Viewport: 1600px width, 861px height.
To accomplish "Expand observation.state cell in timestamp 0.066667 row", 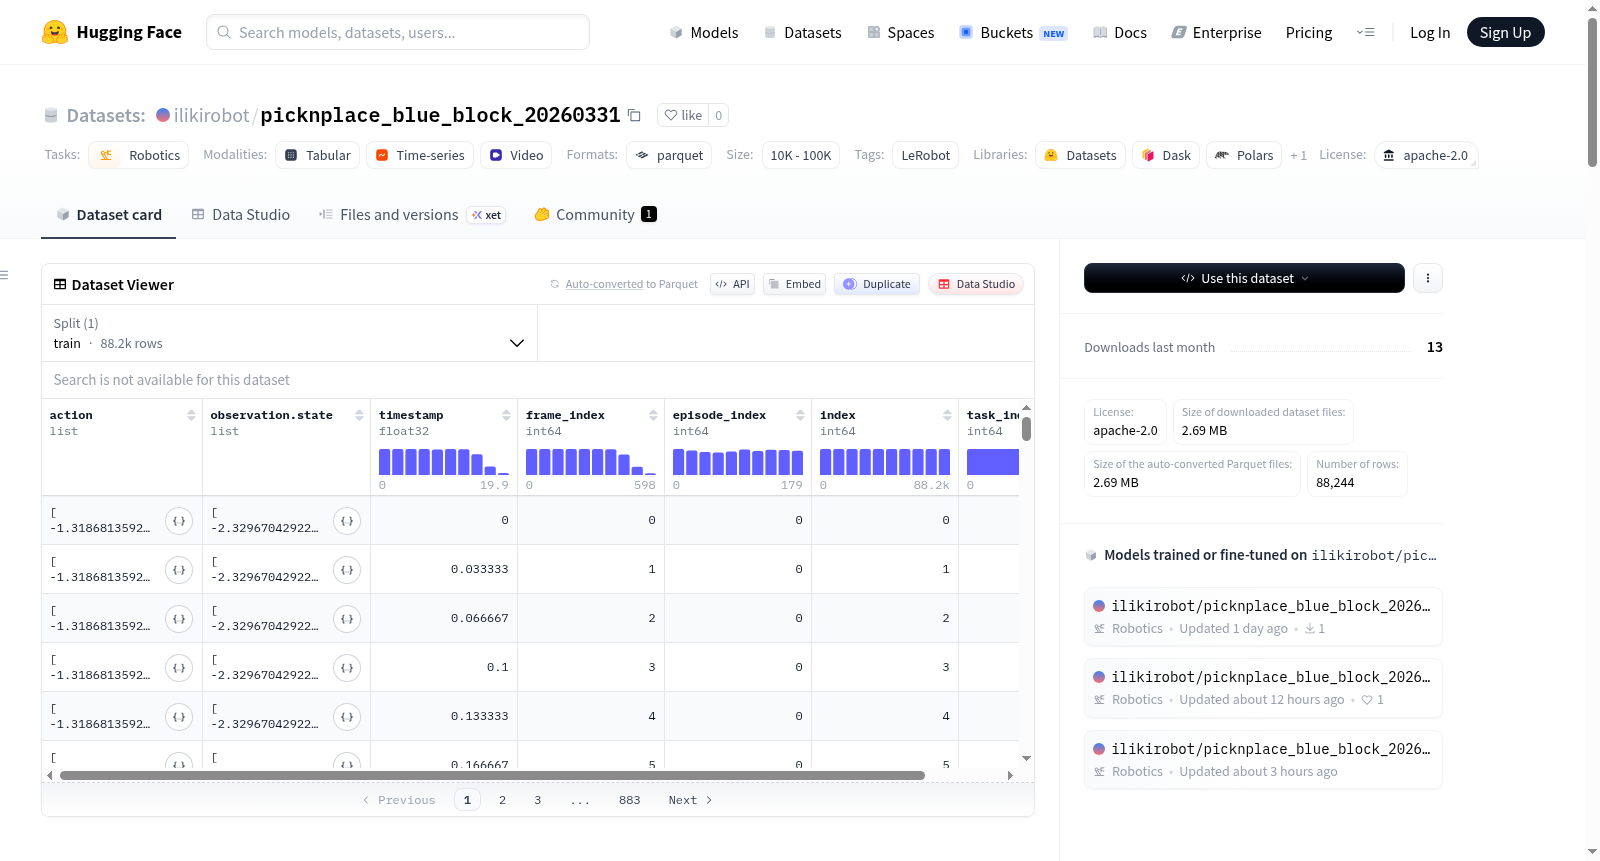I will pyautogui.click(x=347, y=619).
